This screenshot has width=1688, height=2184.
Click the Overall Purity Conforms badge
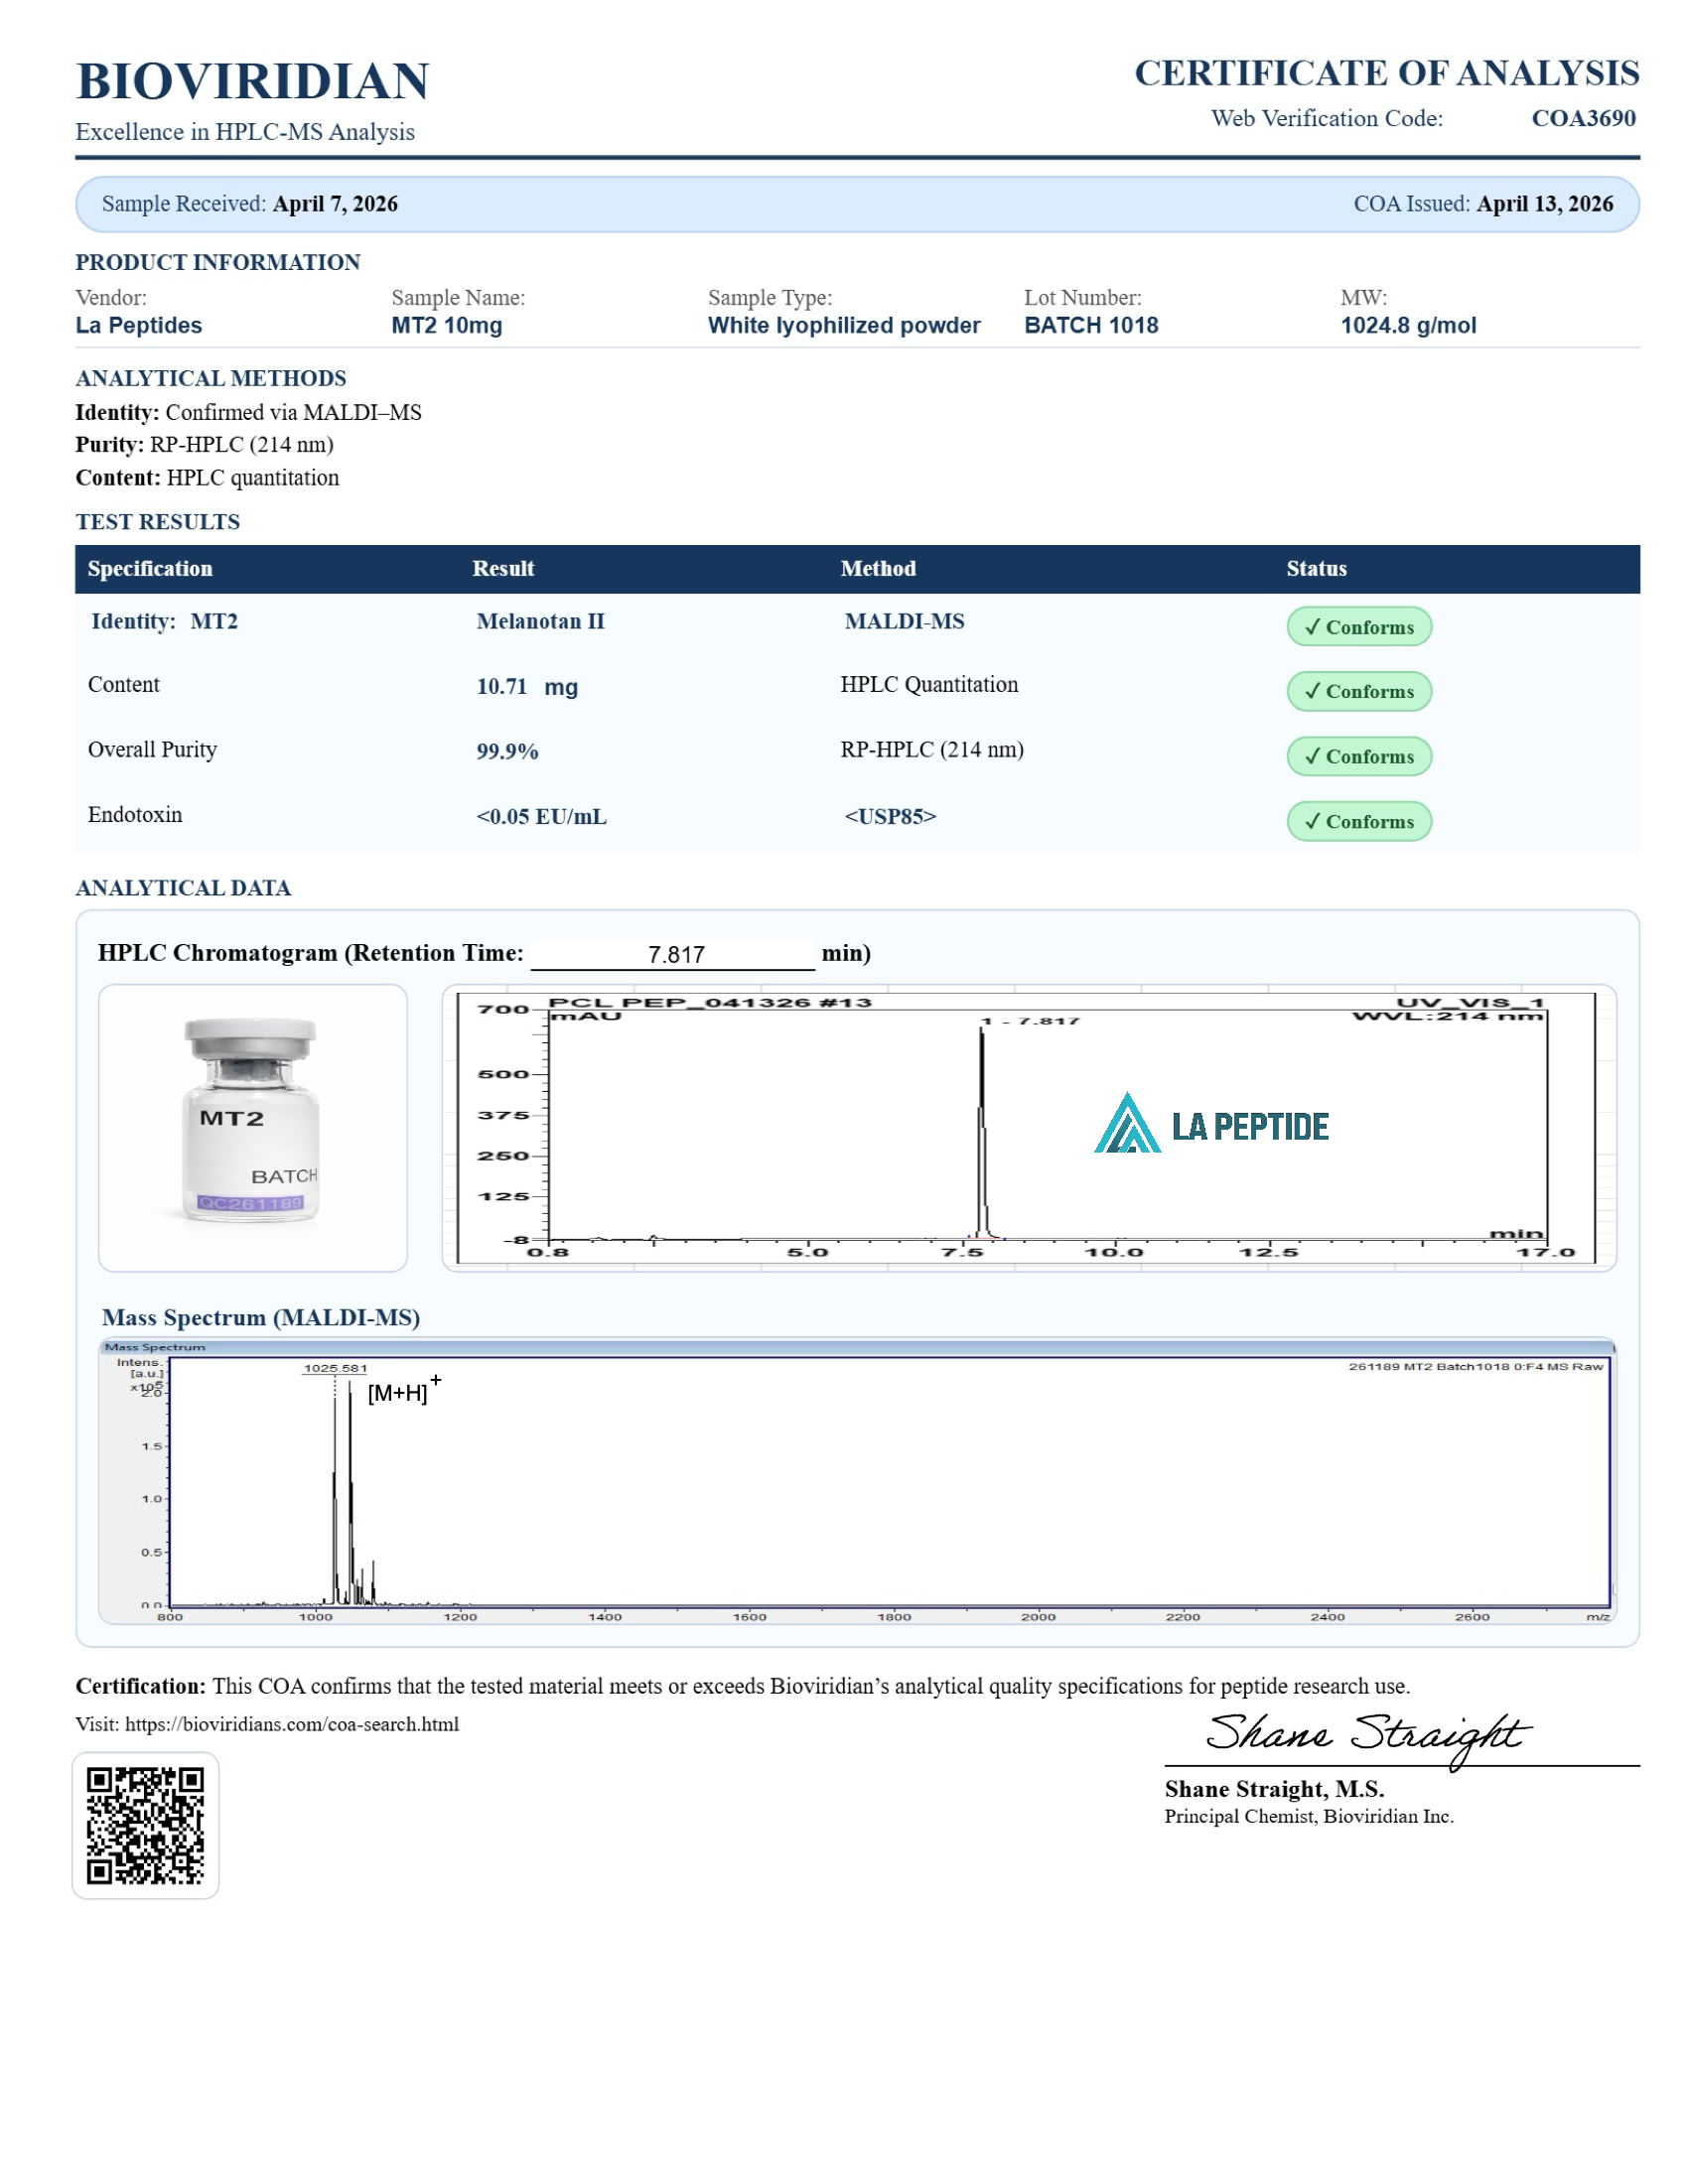coord(1358,756)
